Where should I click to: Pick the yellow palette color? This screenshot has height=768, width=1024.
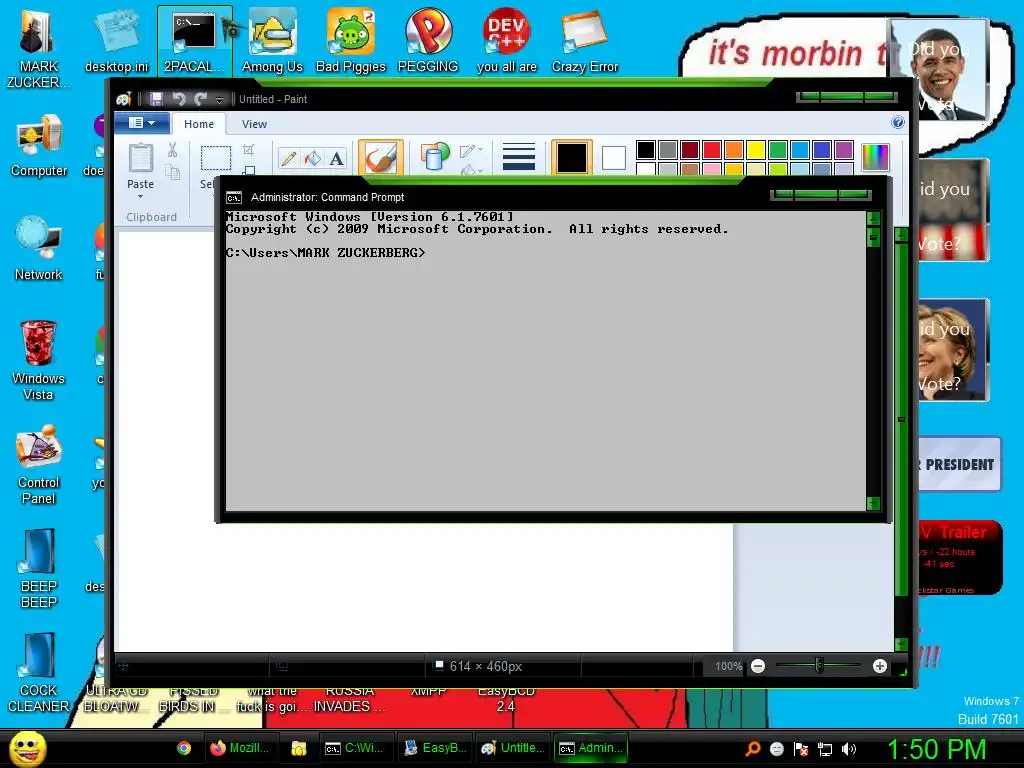[756, 150]
